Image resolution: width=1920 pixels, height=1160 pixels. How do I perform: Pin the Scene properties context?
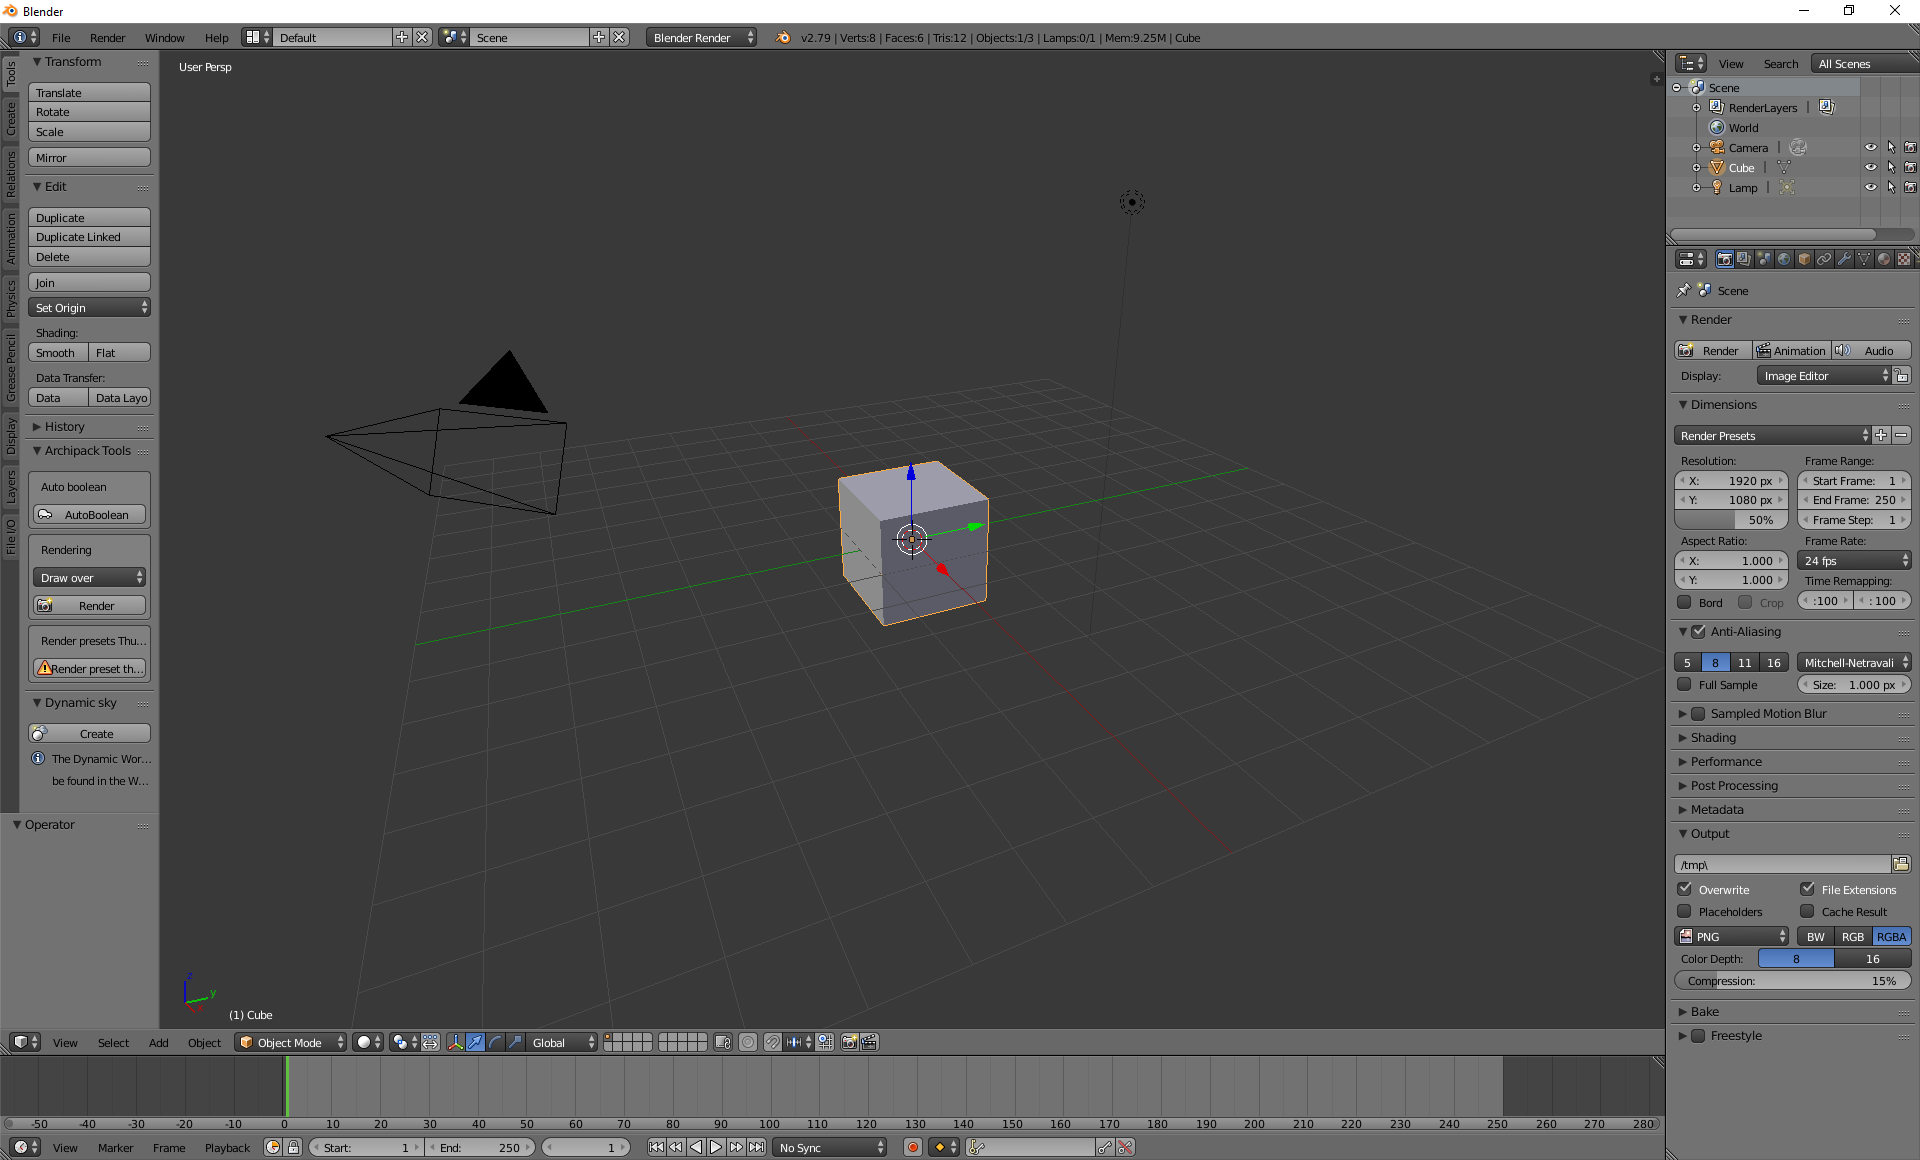coord(1684,290)
